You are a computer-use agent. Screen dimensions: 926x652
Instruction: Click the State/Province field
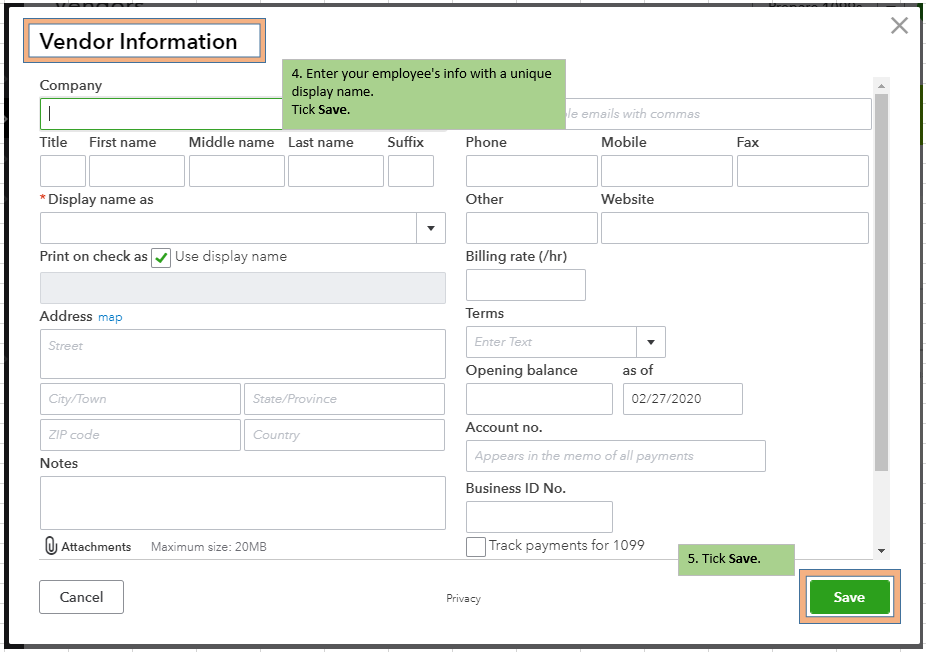[x=344, y=399]
